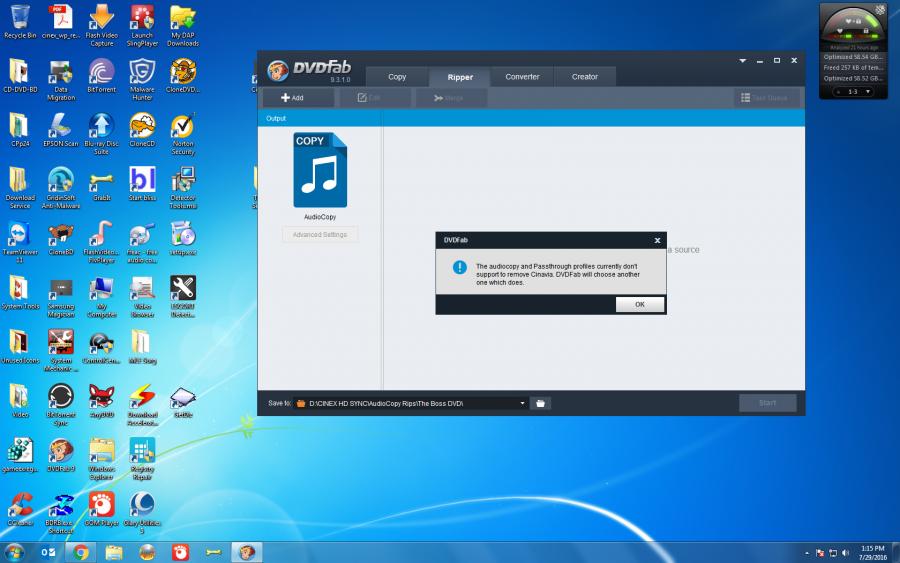Click the Start button in DVDFab

click(x=767, y=403)
